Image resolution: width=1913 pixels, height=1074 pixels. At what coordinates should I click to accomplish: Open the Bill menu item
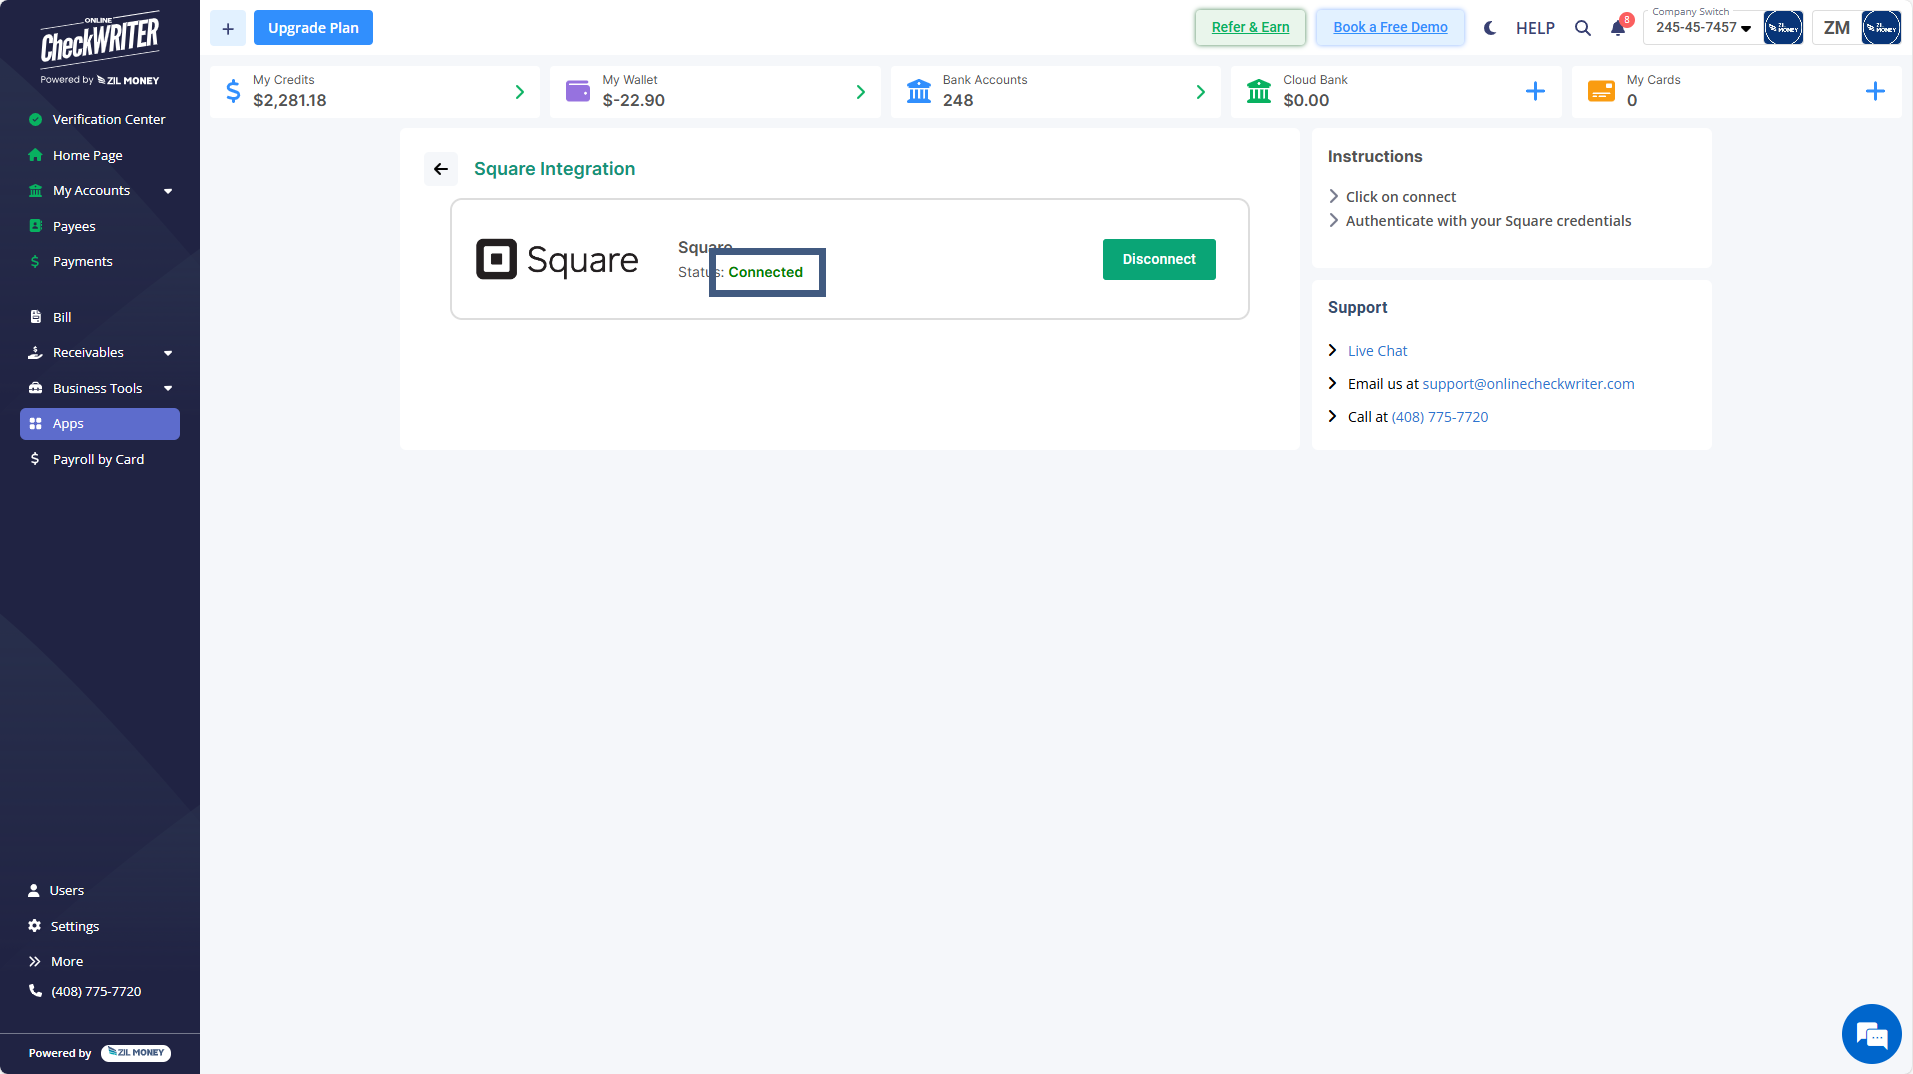click(62, 317)
